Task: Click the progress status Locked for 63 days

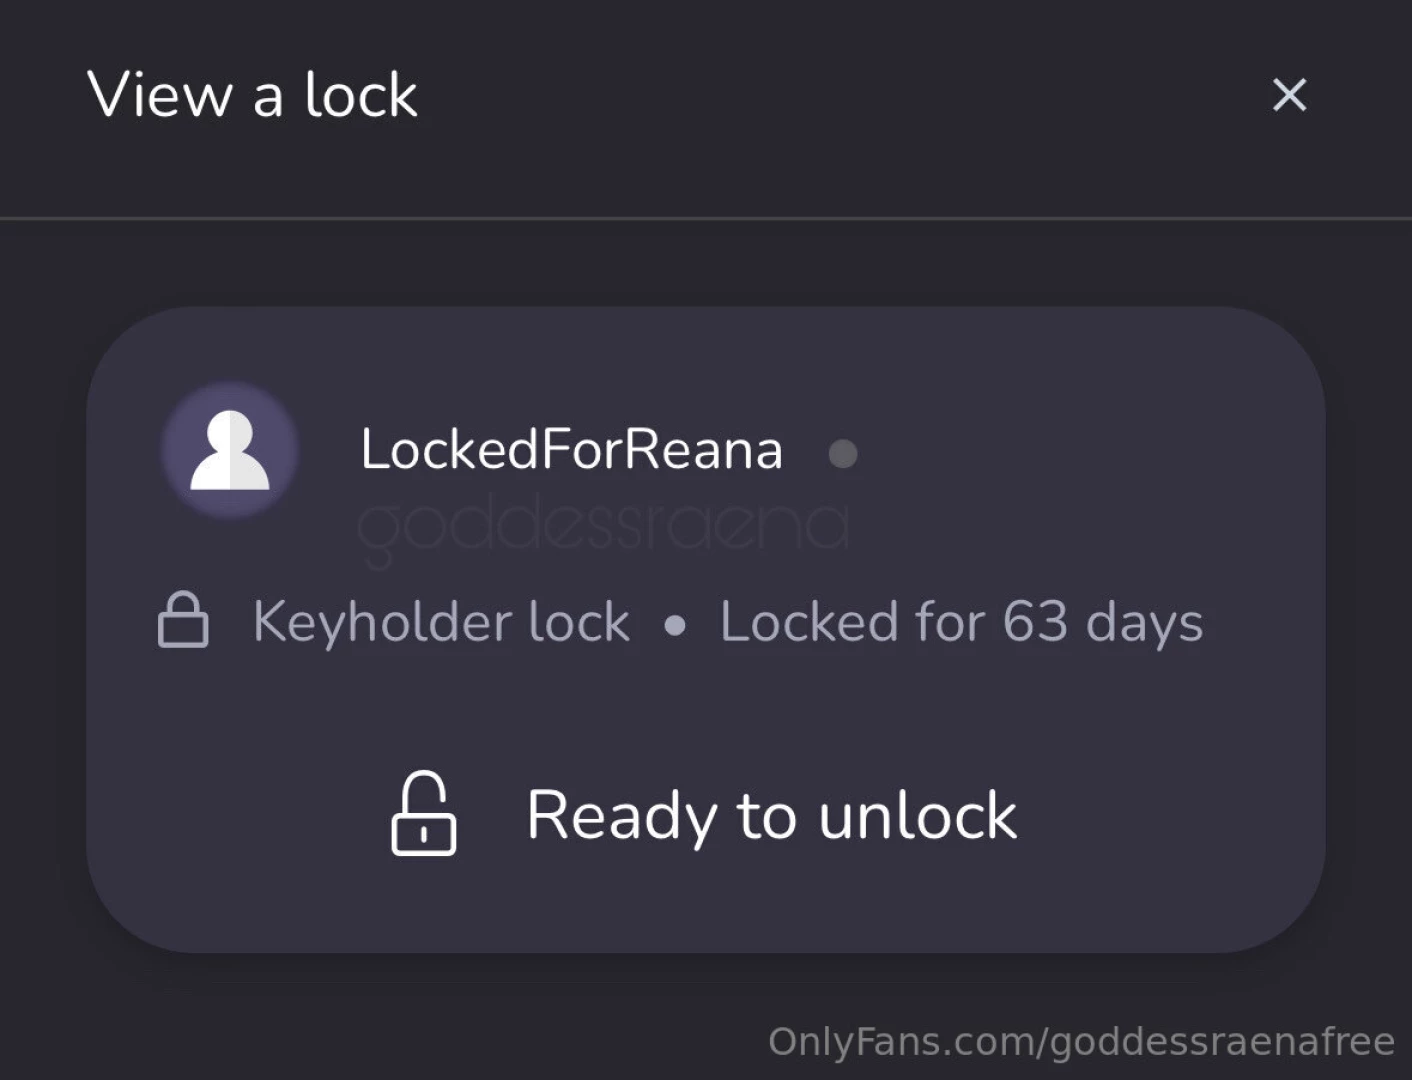Action: (x=960, y=620)
